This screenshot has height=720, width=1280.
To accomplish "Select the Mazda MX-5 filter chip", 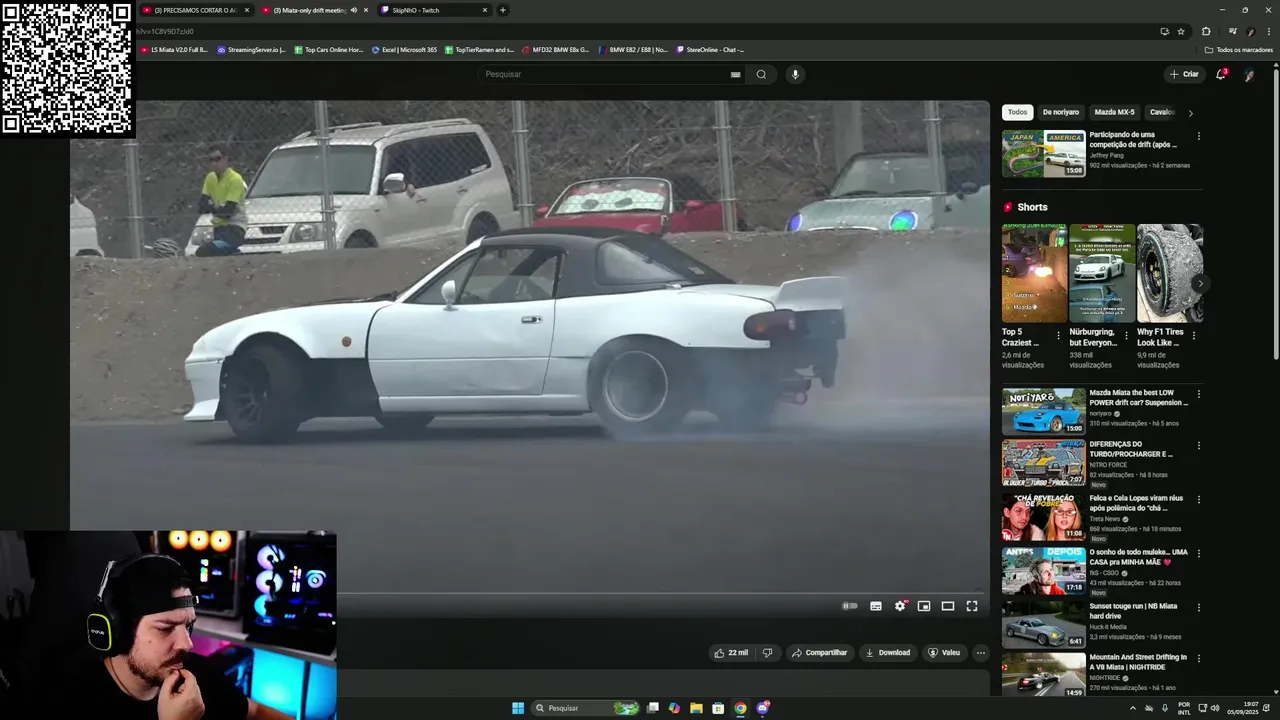I will tap(1114, 112).
